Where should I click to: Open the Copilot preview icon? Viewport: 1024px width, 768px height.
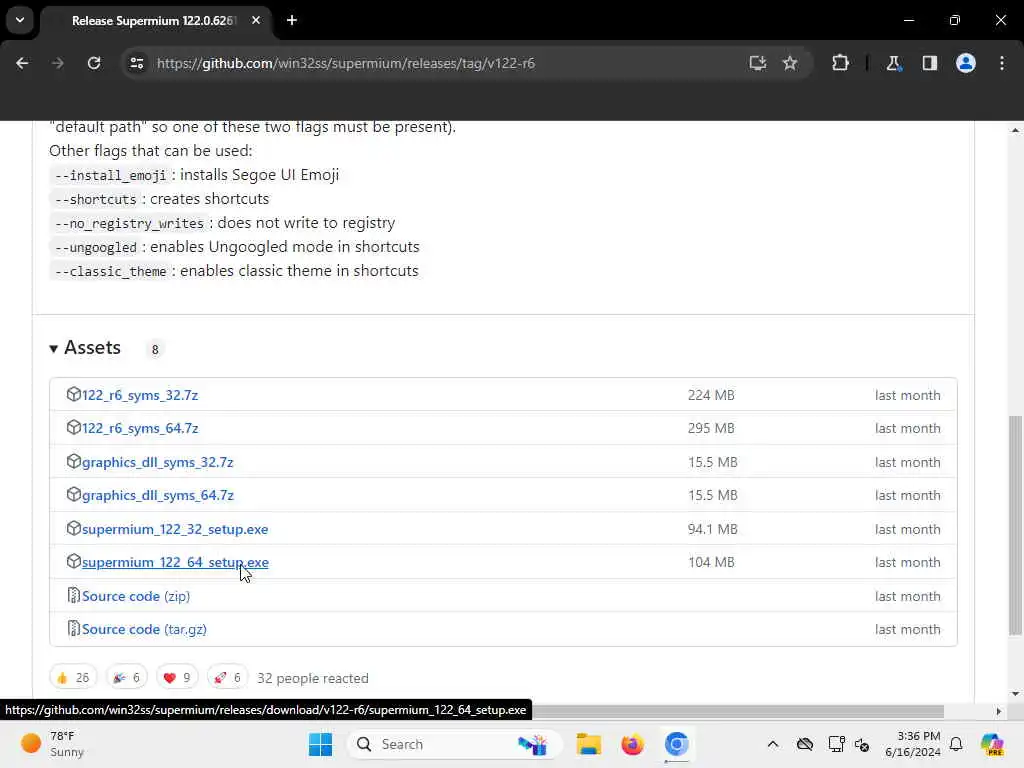coord(992,744)
